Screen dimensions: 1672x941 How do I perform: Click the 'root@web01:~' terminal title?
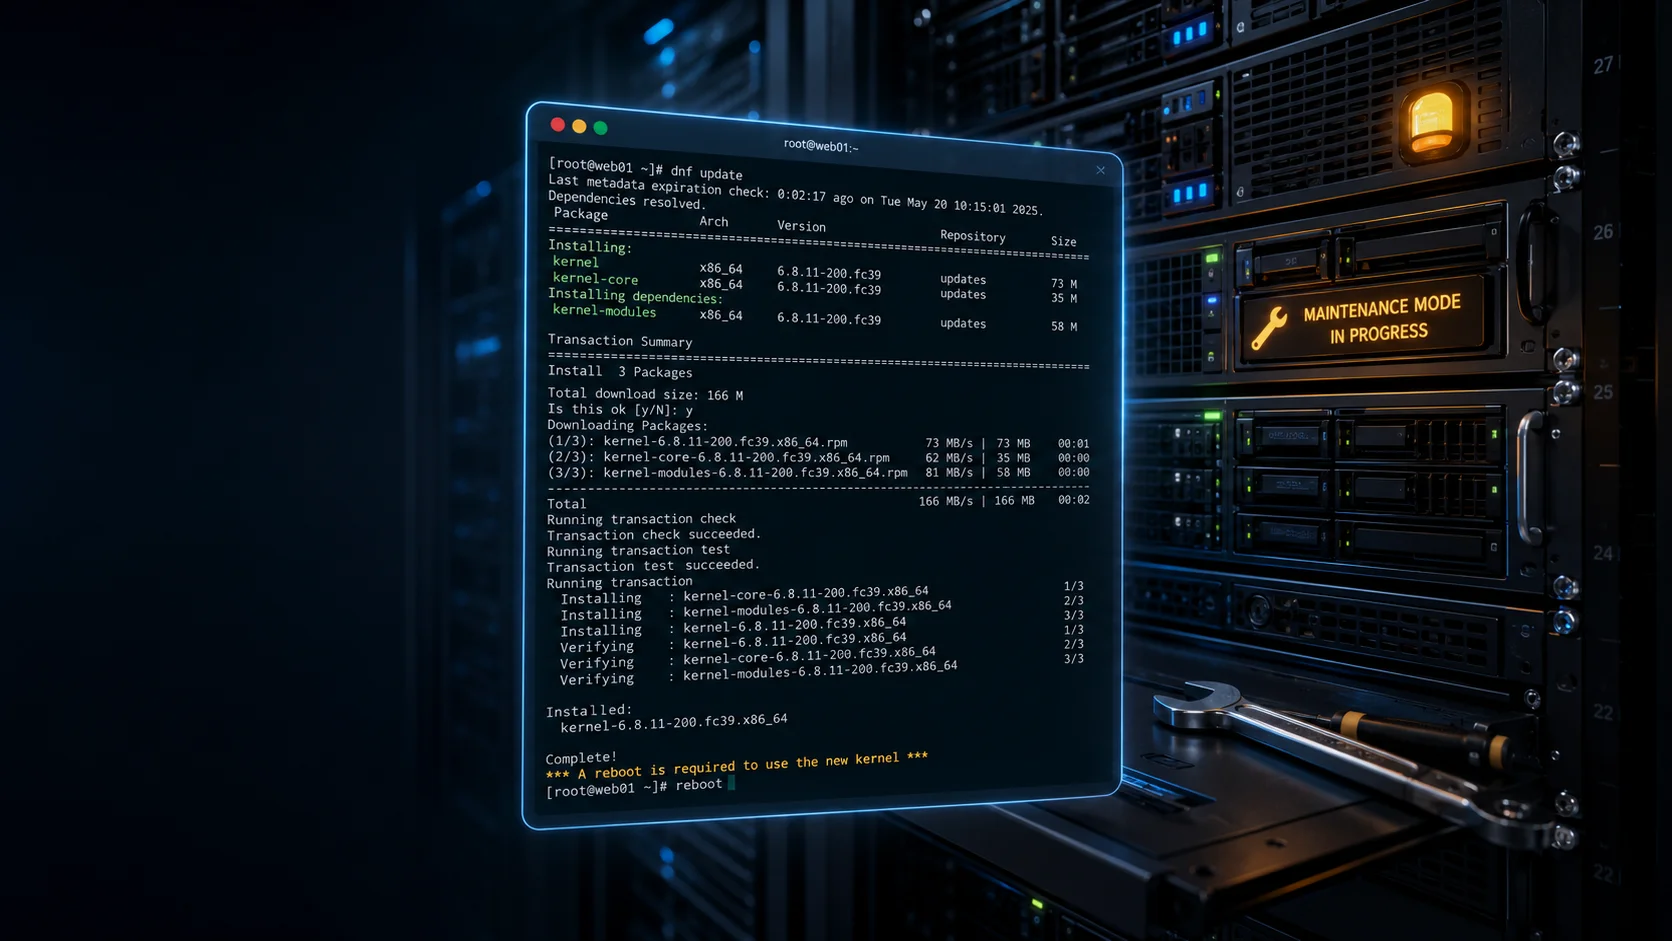[821, 146]
